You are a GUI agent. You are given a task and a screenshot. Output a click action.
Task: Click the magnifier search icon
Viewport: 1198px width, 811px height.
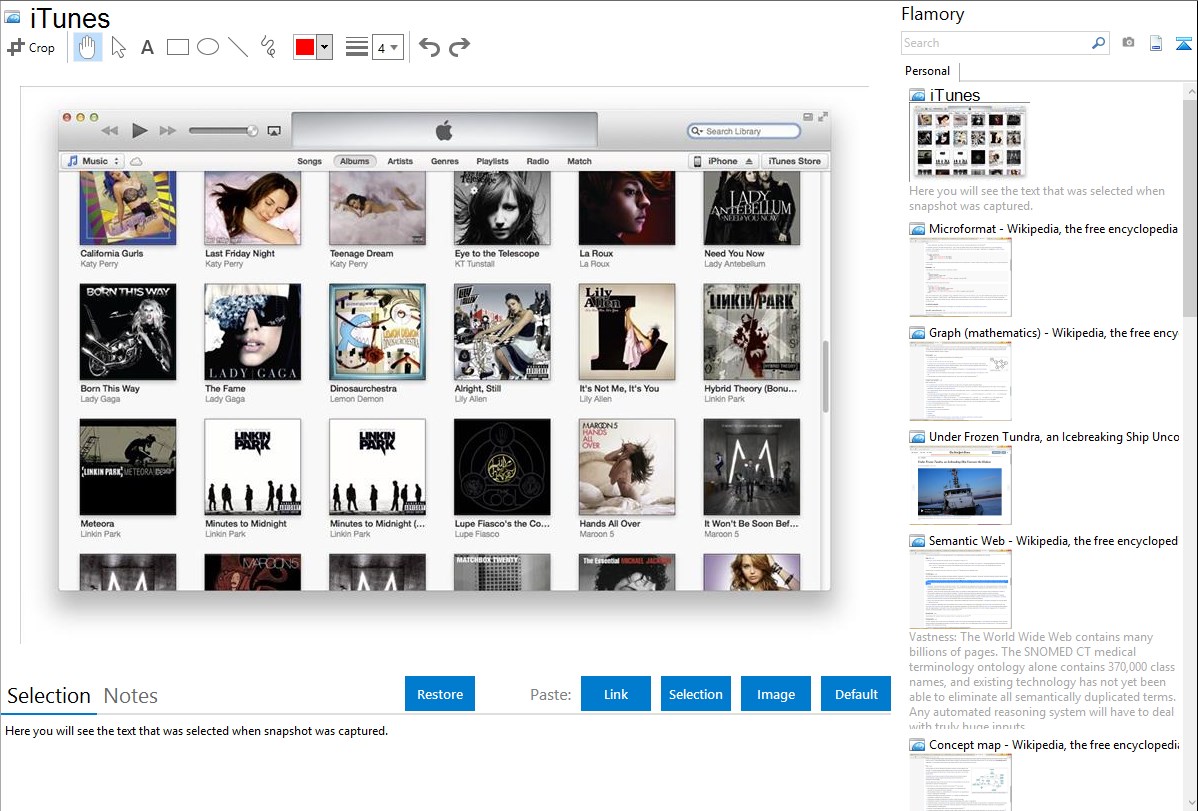(1098, 43)
